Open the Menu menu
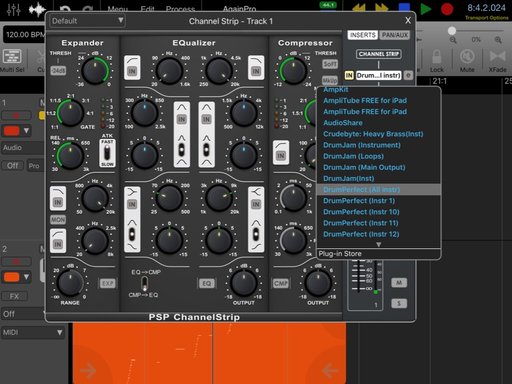512x384 pixels. 117,9
